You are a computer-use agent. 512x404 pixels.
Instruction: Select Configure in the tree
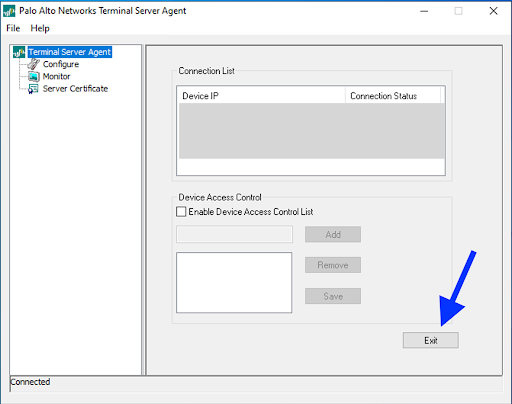[61, 64]
